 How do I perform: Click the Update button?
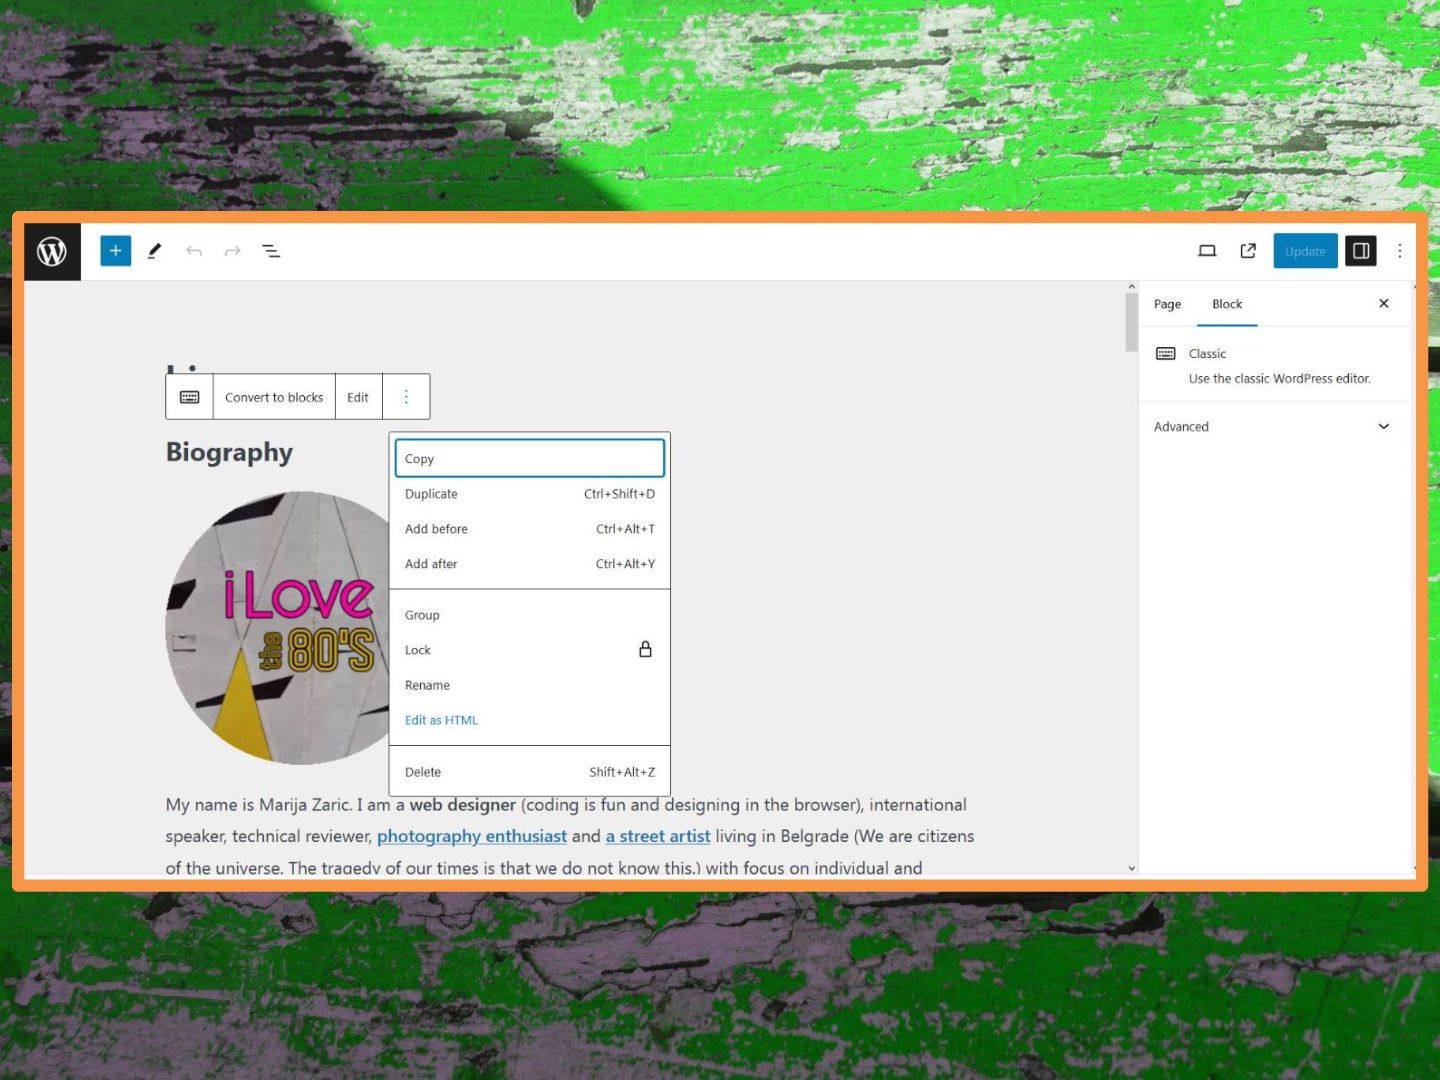click(1305, 251)
